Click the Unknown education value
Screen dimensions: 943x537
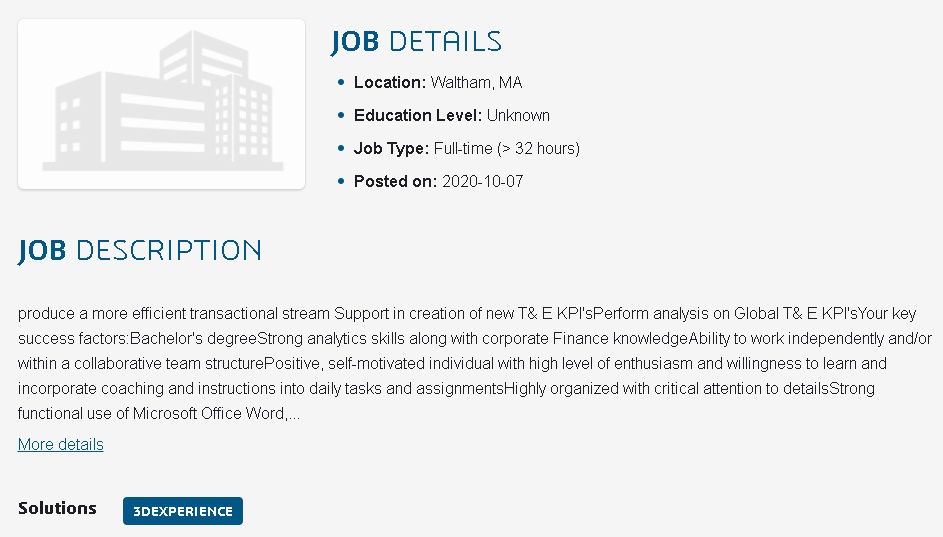[518, 115]
